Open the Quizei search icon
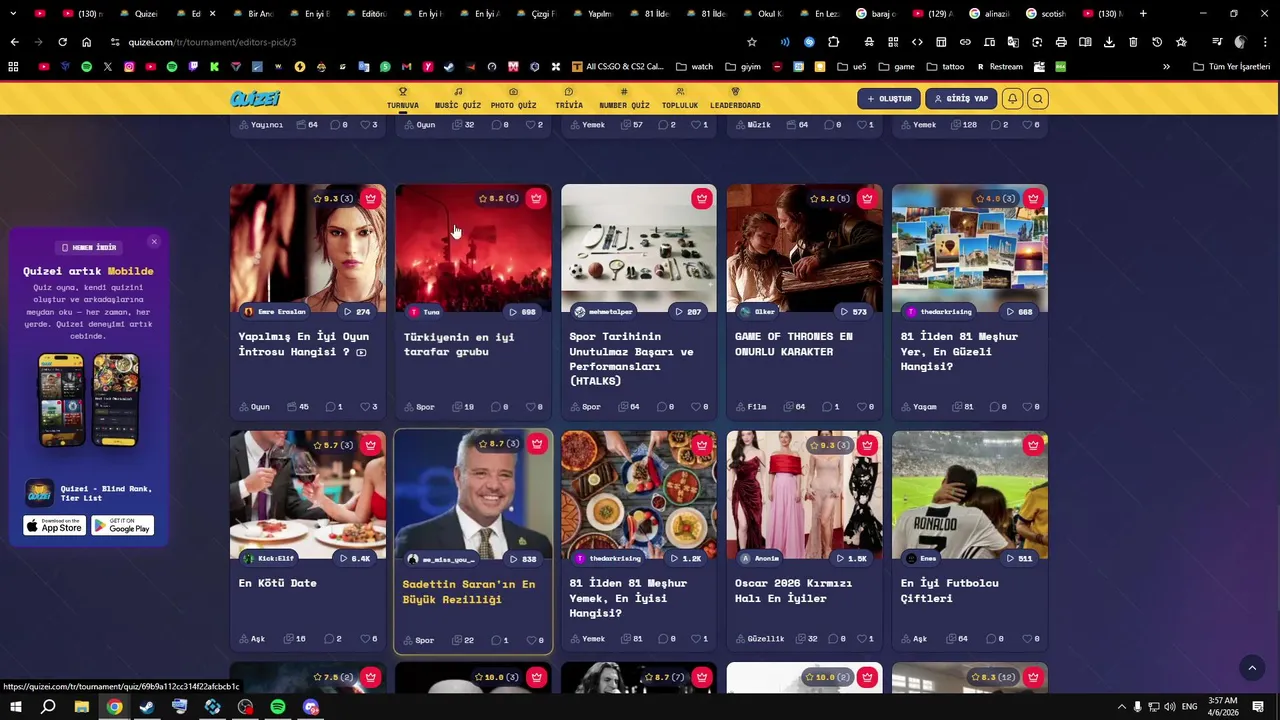Viewport: 1280px width, 720px height. pyautogui.click(x=1038, y=99)
